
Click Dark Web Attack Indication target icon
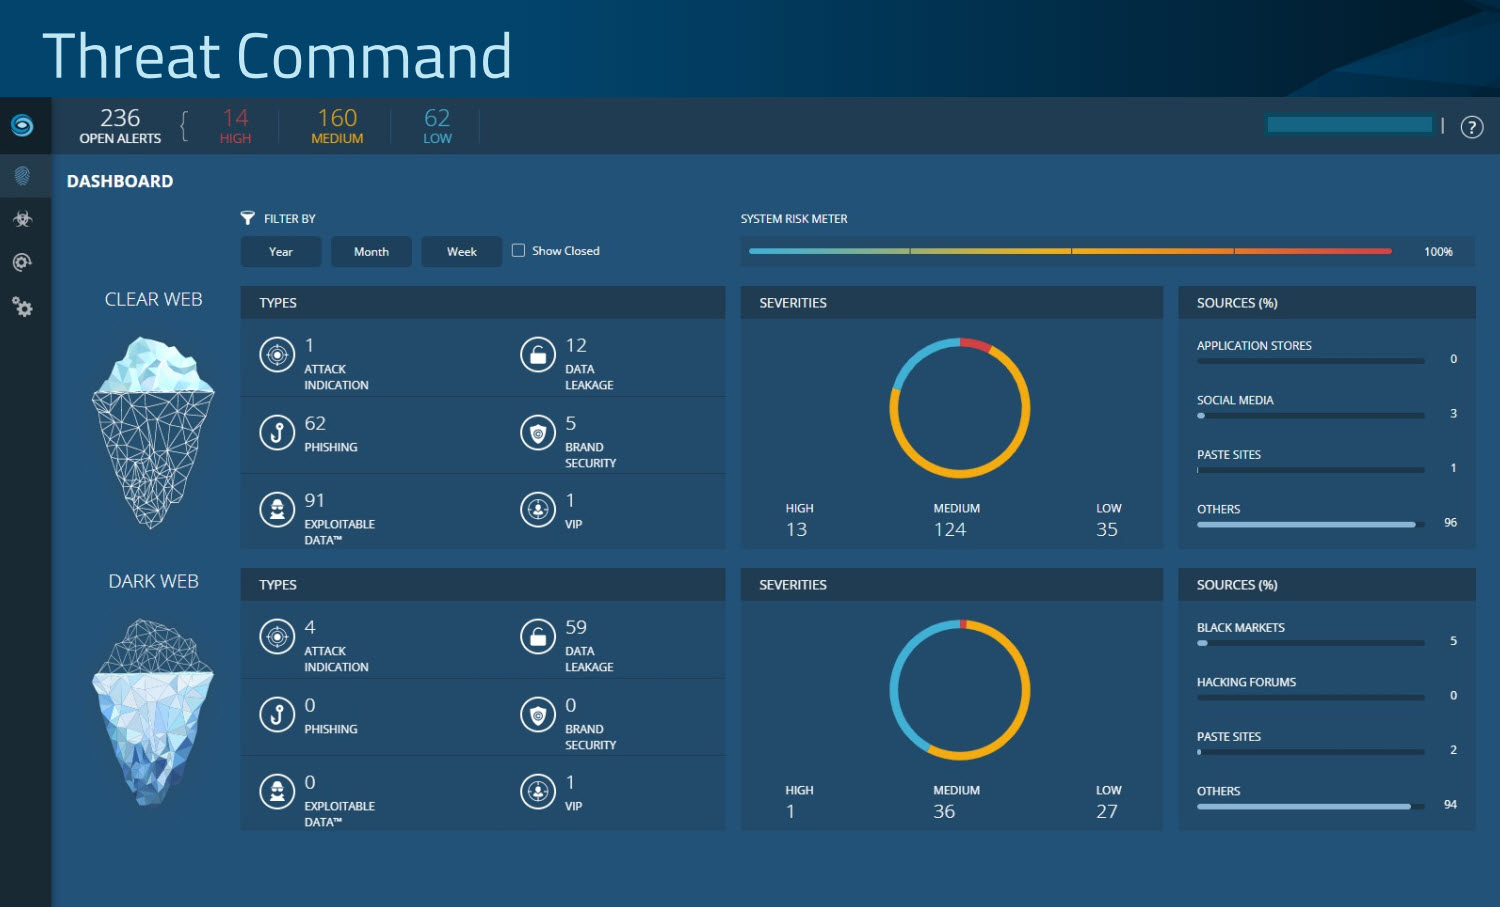[277, 637]
